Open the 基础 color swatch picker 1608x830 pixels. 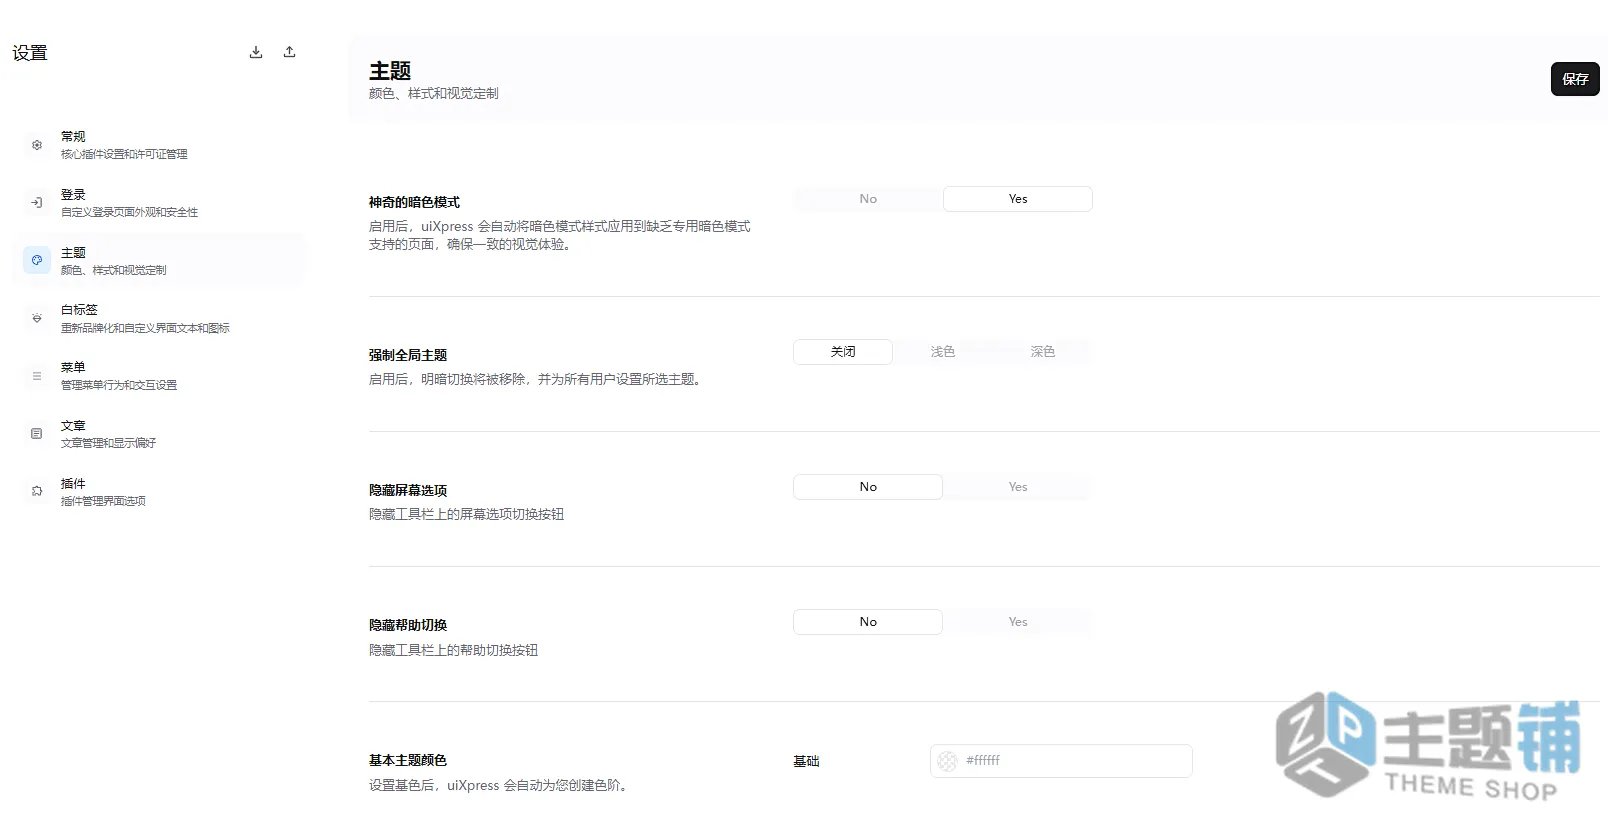(x=947, y=761)
